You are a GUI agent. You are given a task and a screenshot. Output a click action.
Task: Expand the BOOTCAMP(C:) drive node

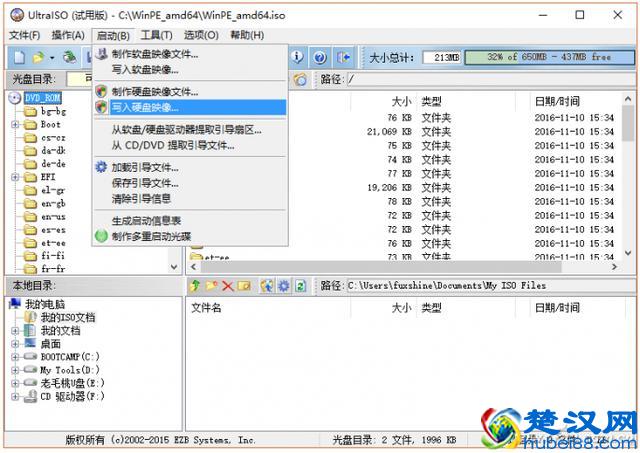[15, 357]
